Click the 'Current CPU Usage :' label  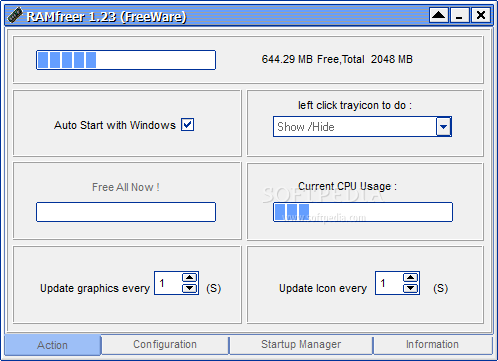click(x=347, y=186)
